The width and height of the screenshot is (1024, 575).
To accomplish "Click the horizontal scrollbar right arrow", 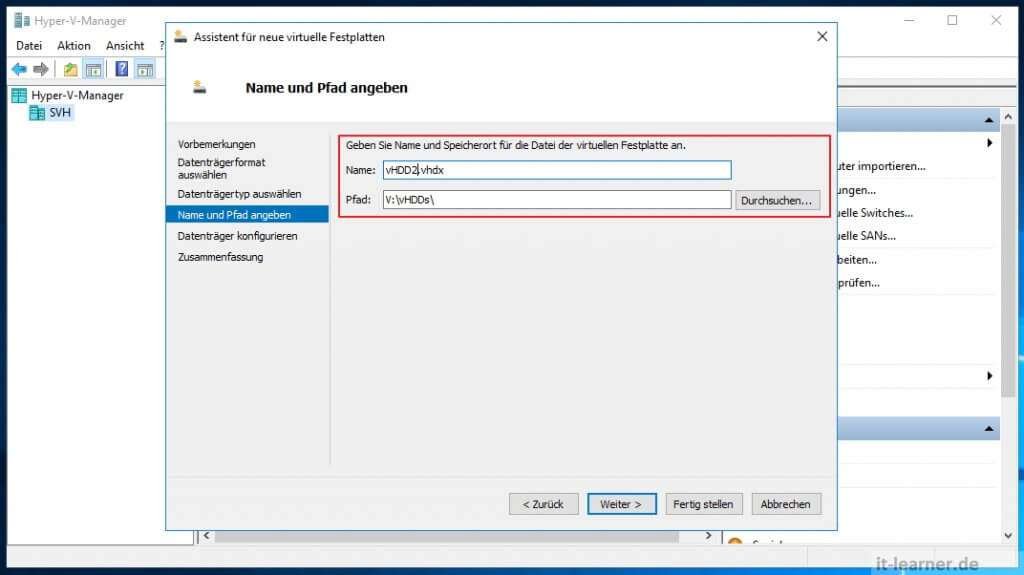I will point(709,536).
